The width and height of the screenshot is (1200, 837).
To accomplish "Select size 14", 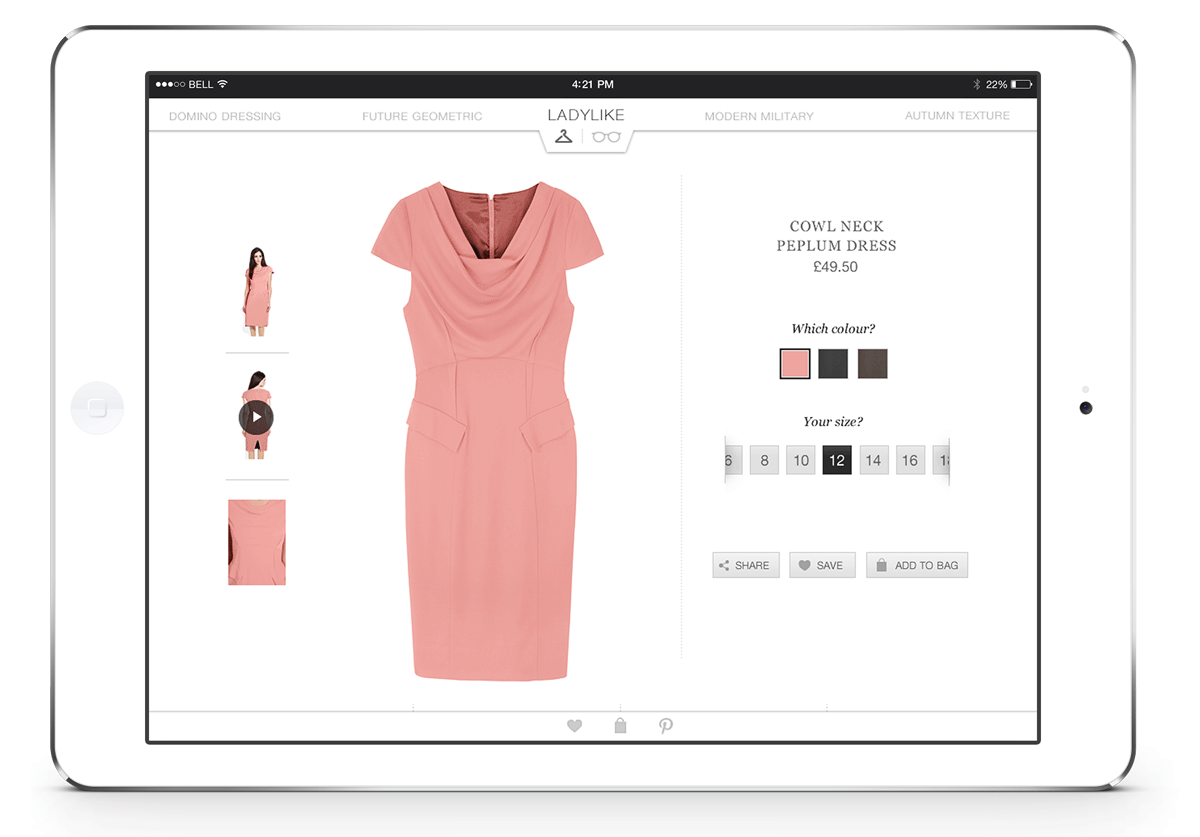I will tap(874, 460).
